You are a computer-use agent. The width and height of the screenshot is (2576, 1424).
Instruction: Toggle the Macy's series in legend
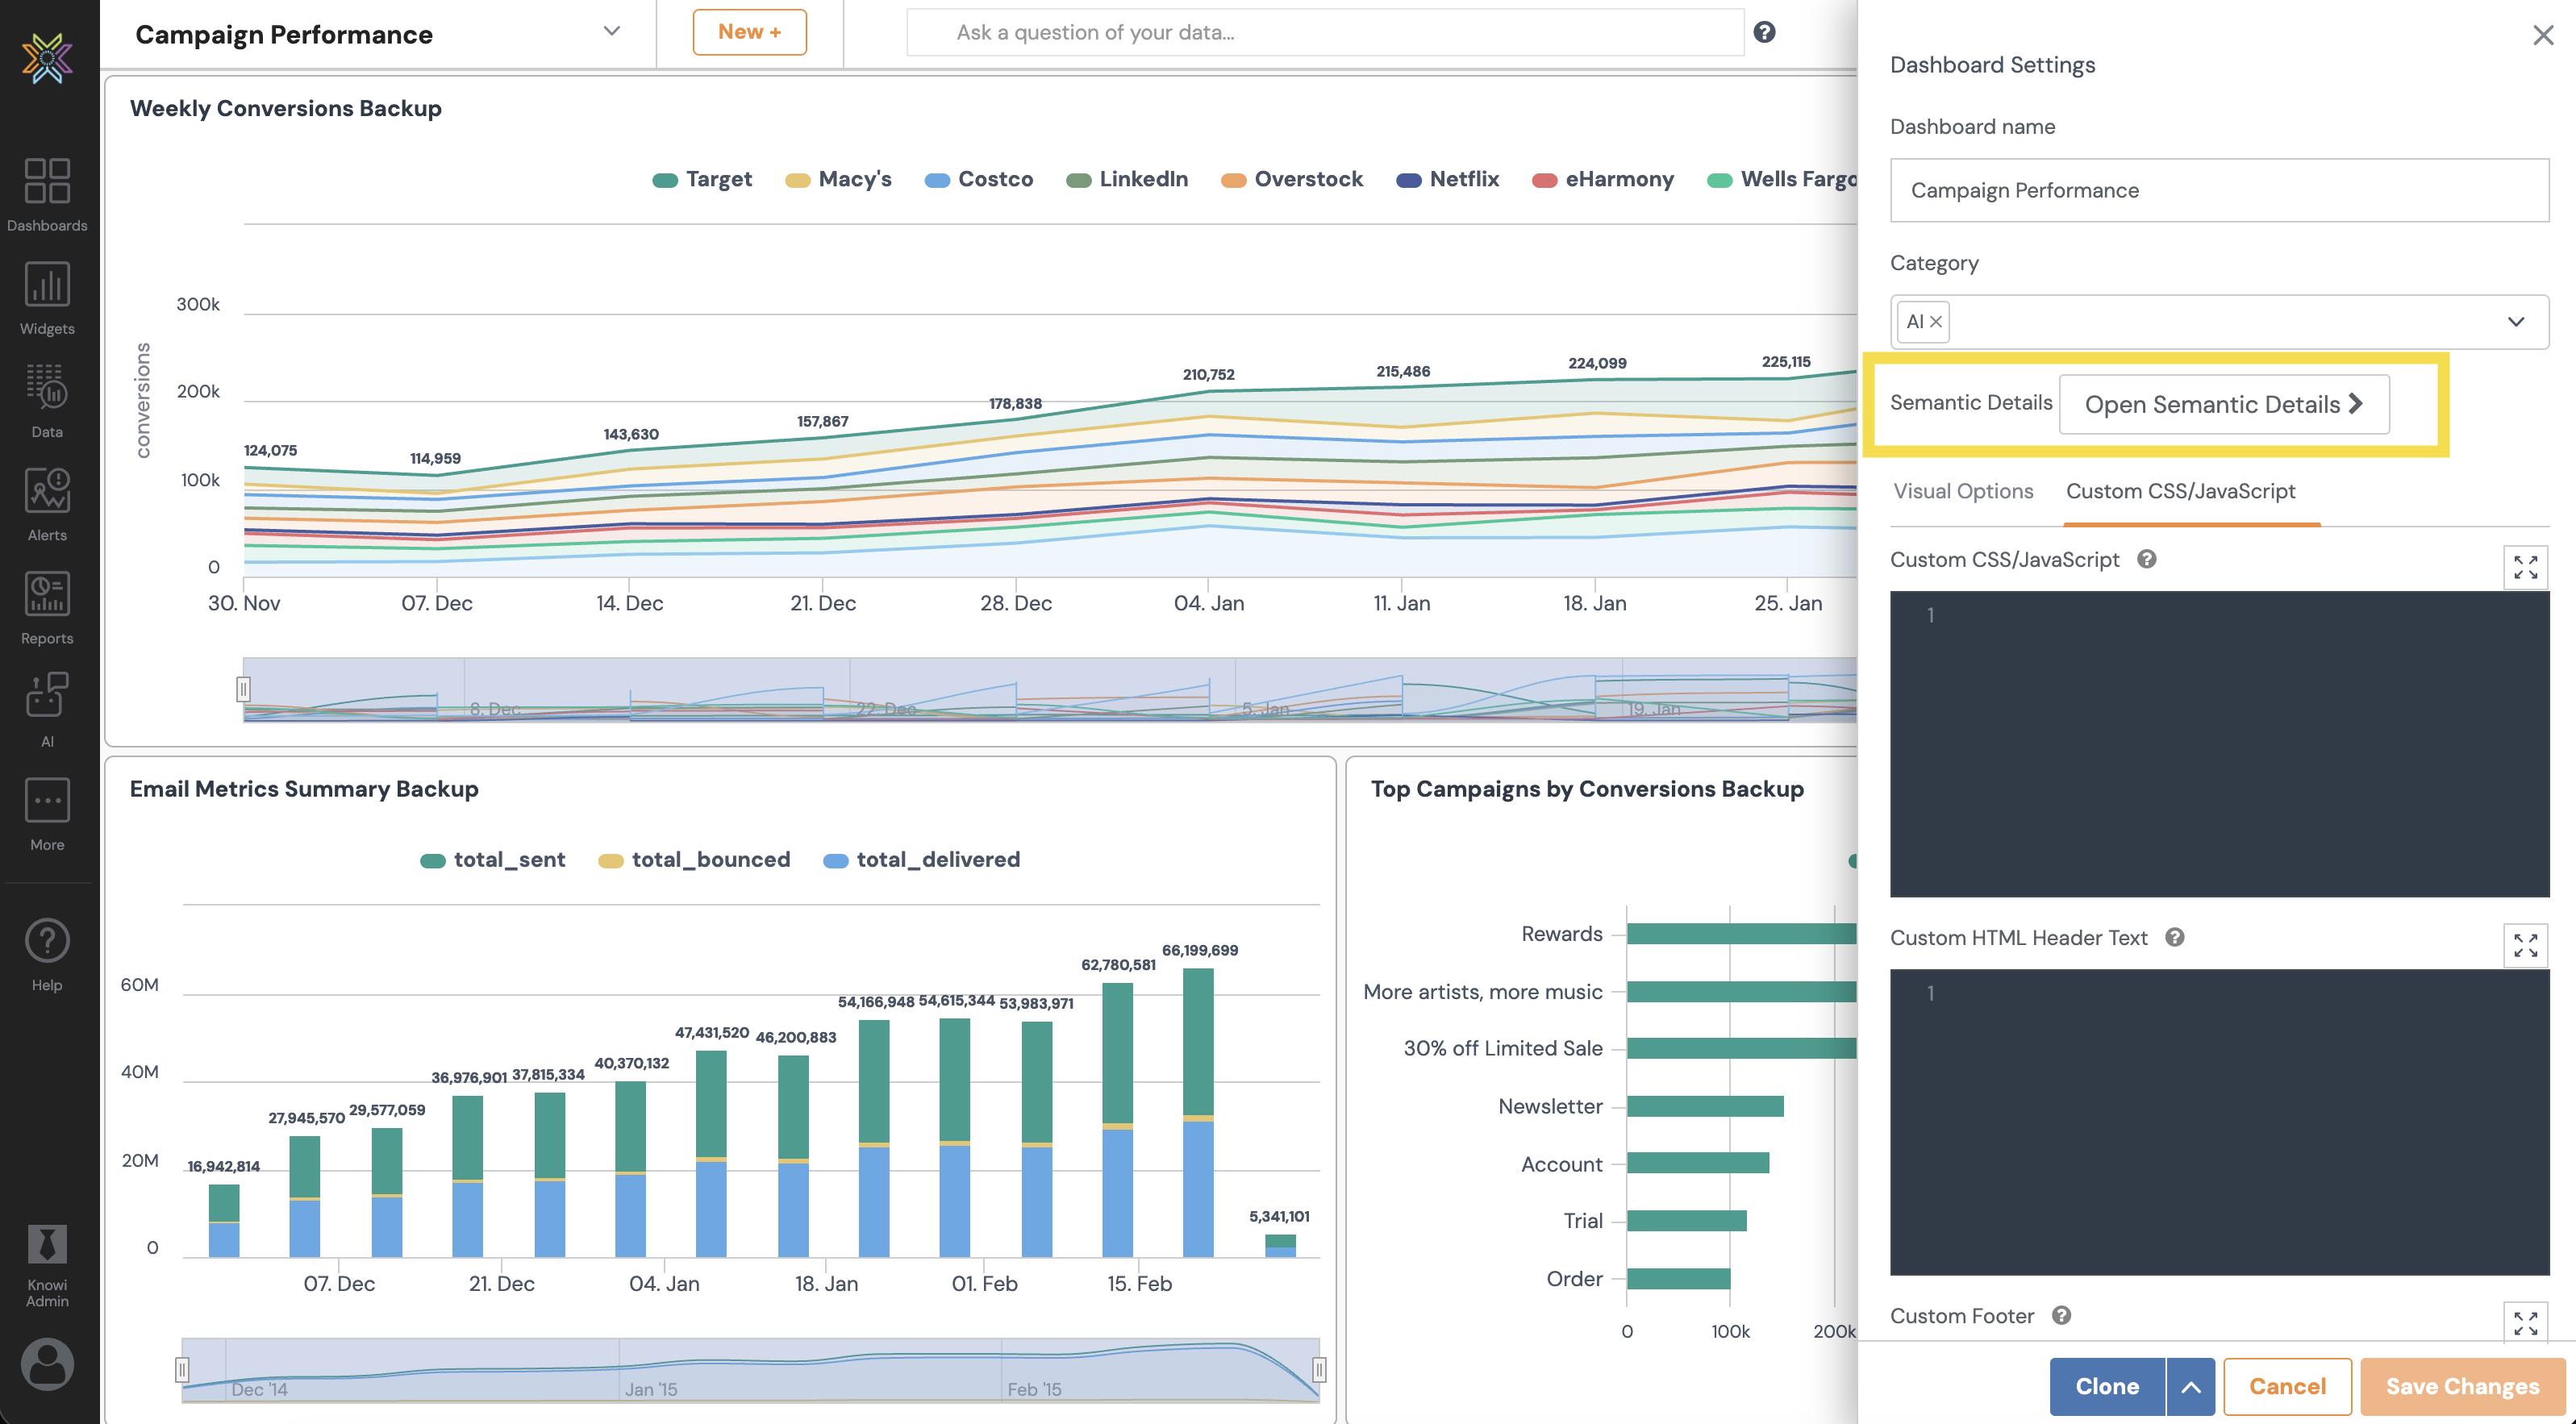[x=838, y=179]
